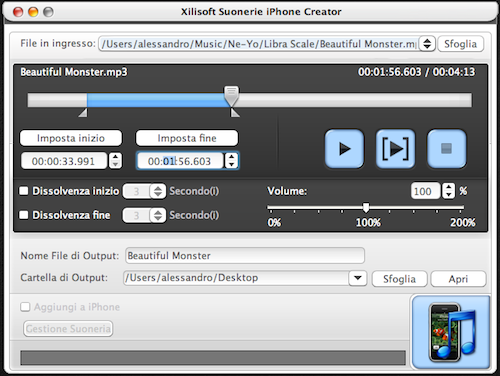This screenshot has height=376, width=500.
Task: Click the start time stepper arrows
Action: (115, 161)
